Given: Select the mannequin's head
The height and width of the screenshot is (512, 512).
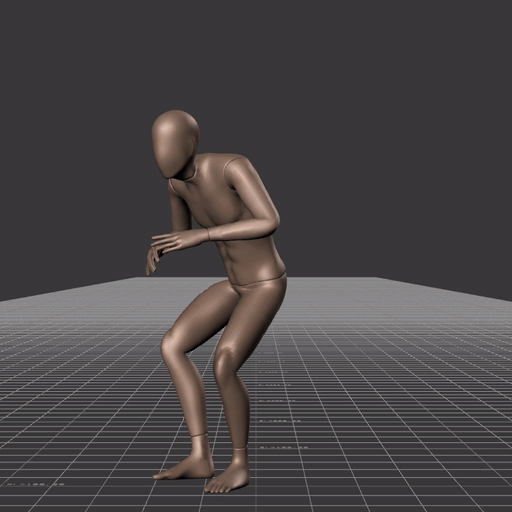Looking at the screenshot, I should pos(176,144).
